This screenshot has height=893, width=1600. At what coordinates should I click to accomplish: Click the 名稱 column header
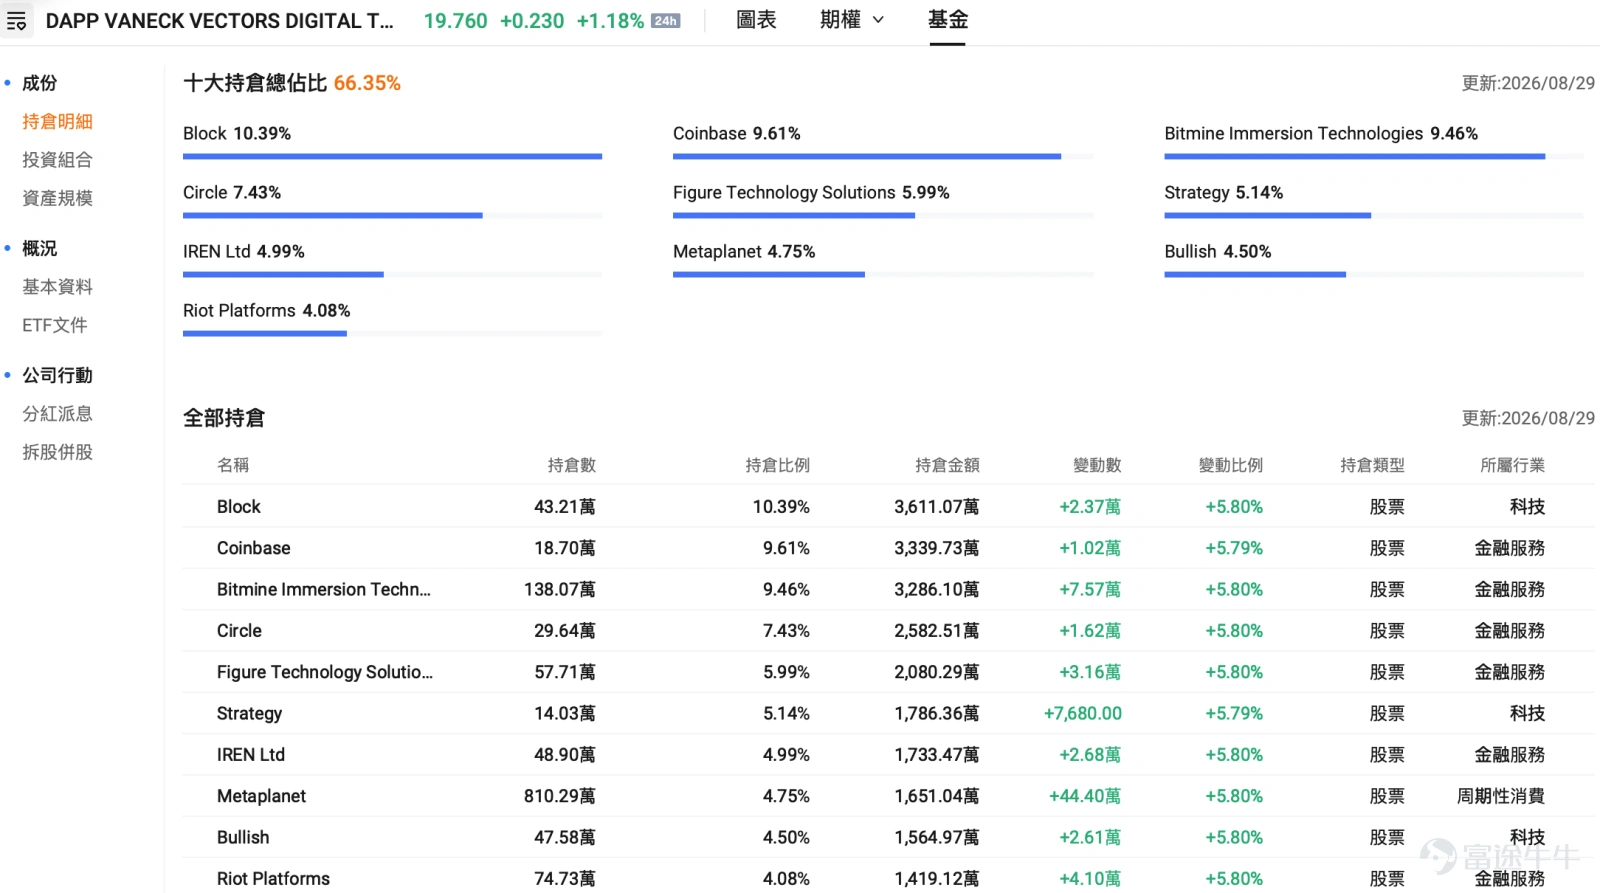[x=233, y=465]
